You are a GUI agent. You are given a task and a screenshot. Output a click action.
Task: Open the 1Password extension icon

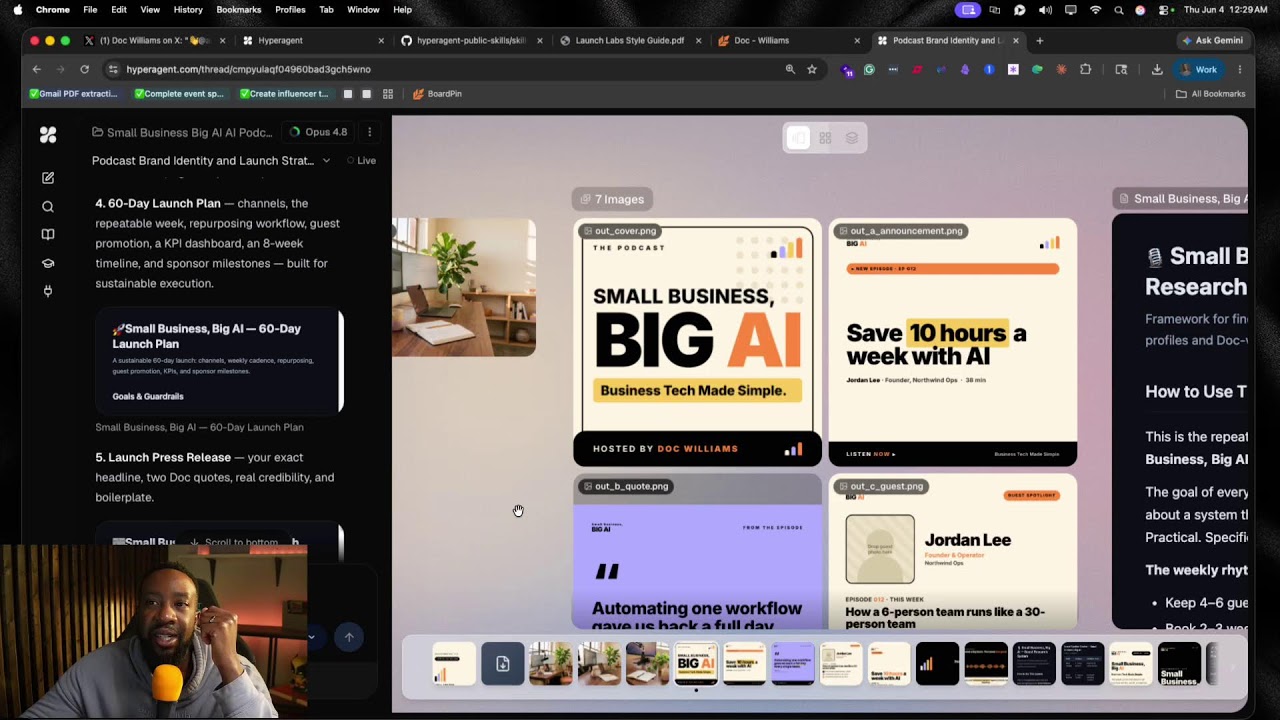(x=989, y=70)
